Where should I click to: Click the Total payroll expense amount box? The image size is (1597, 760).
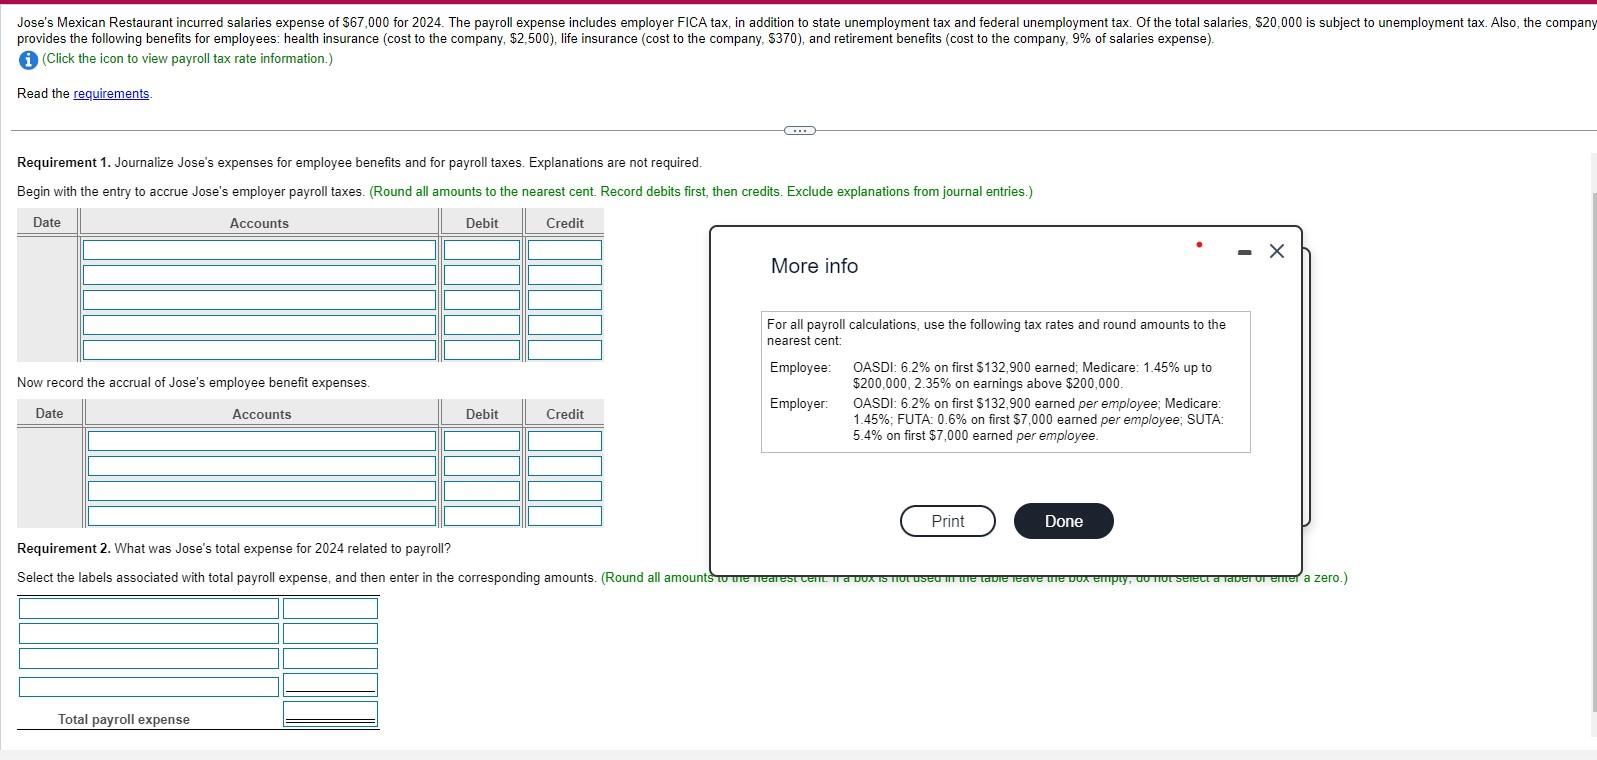pyautogui.click(x=330, y=714)
